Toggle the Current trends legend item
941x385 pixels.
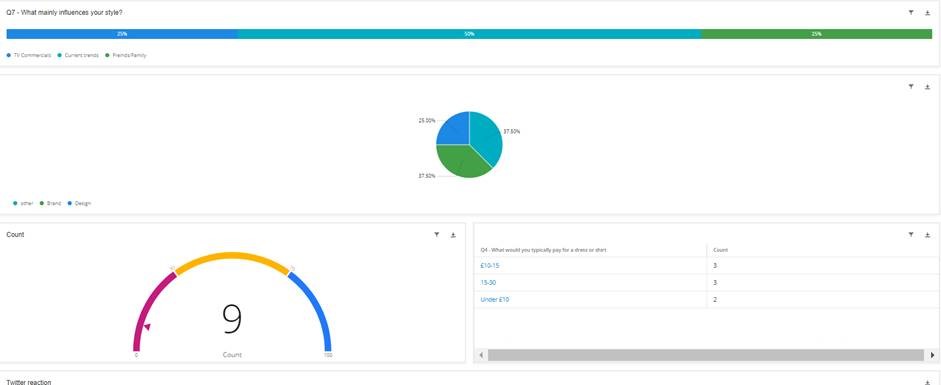[x=78, y=55]
